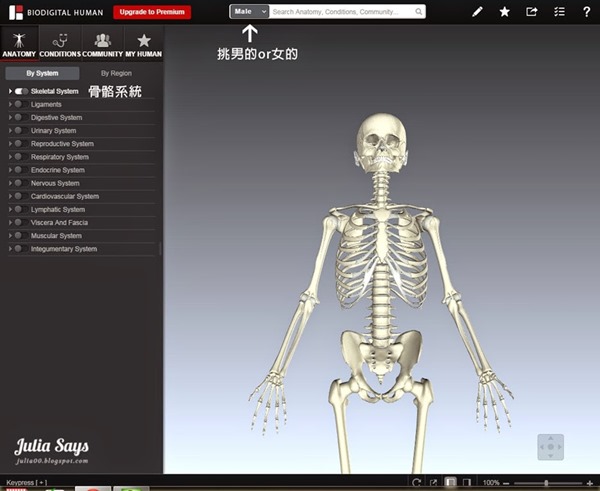Image resolution: width=600 pixels, height=491 pixels.
Task: Pan view left with navigation pad
Action: pyautogui.click(x=542, y=447)
